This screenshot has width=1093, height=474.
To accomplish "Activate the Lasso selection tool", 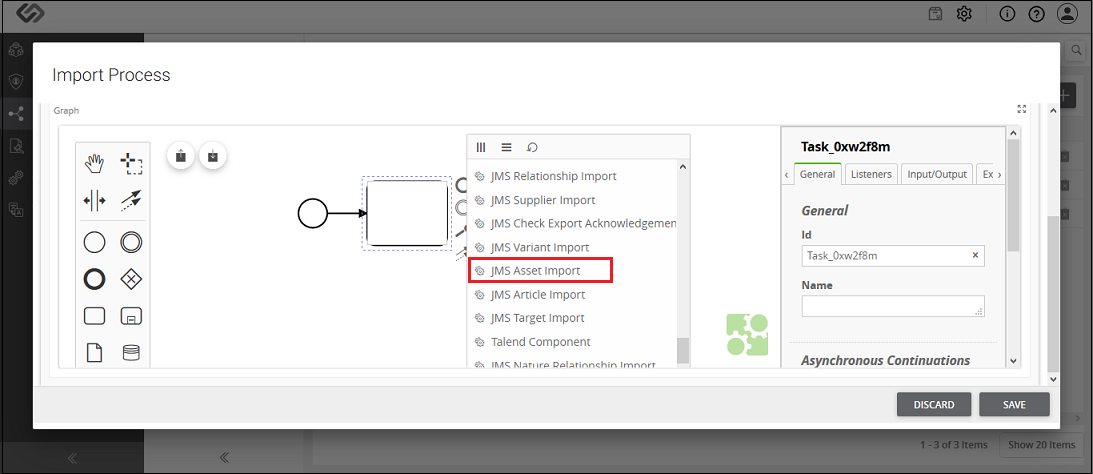I will pyautogui.click(x=131, y=165).
